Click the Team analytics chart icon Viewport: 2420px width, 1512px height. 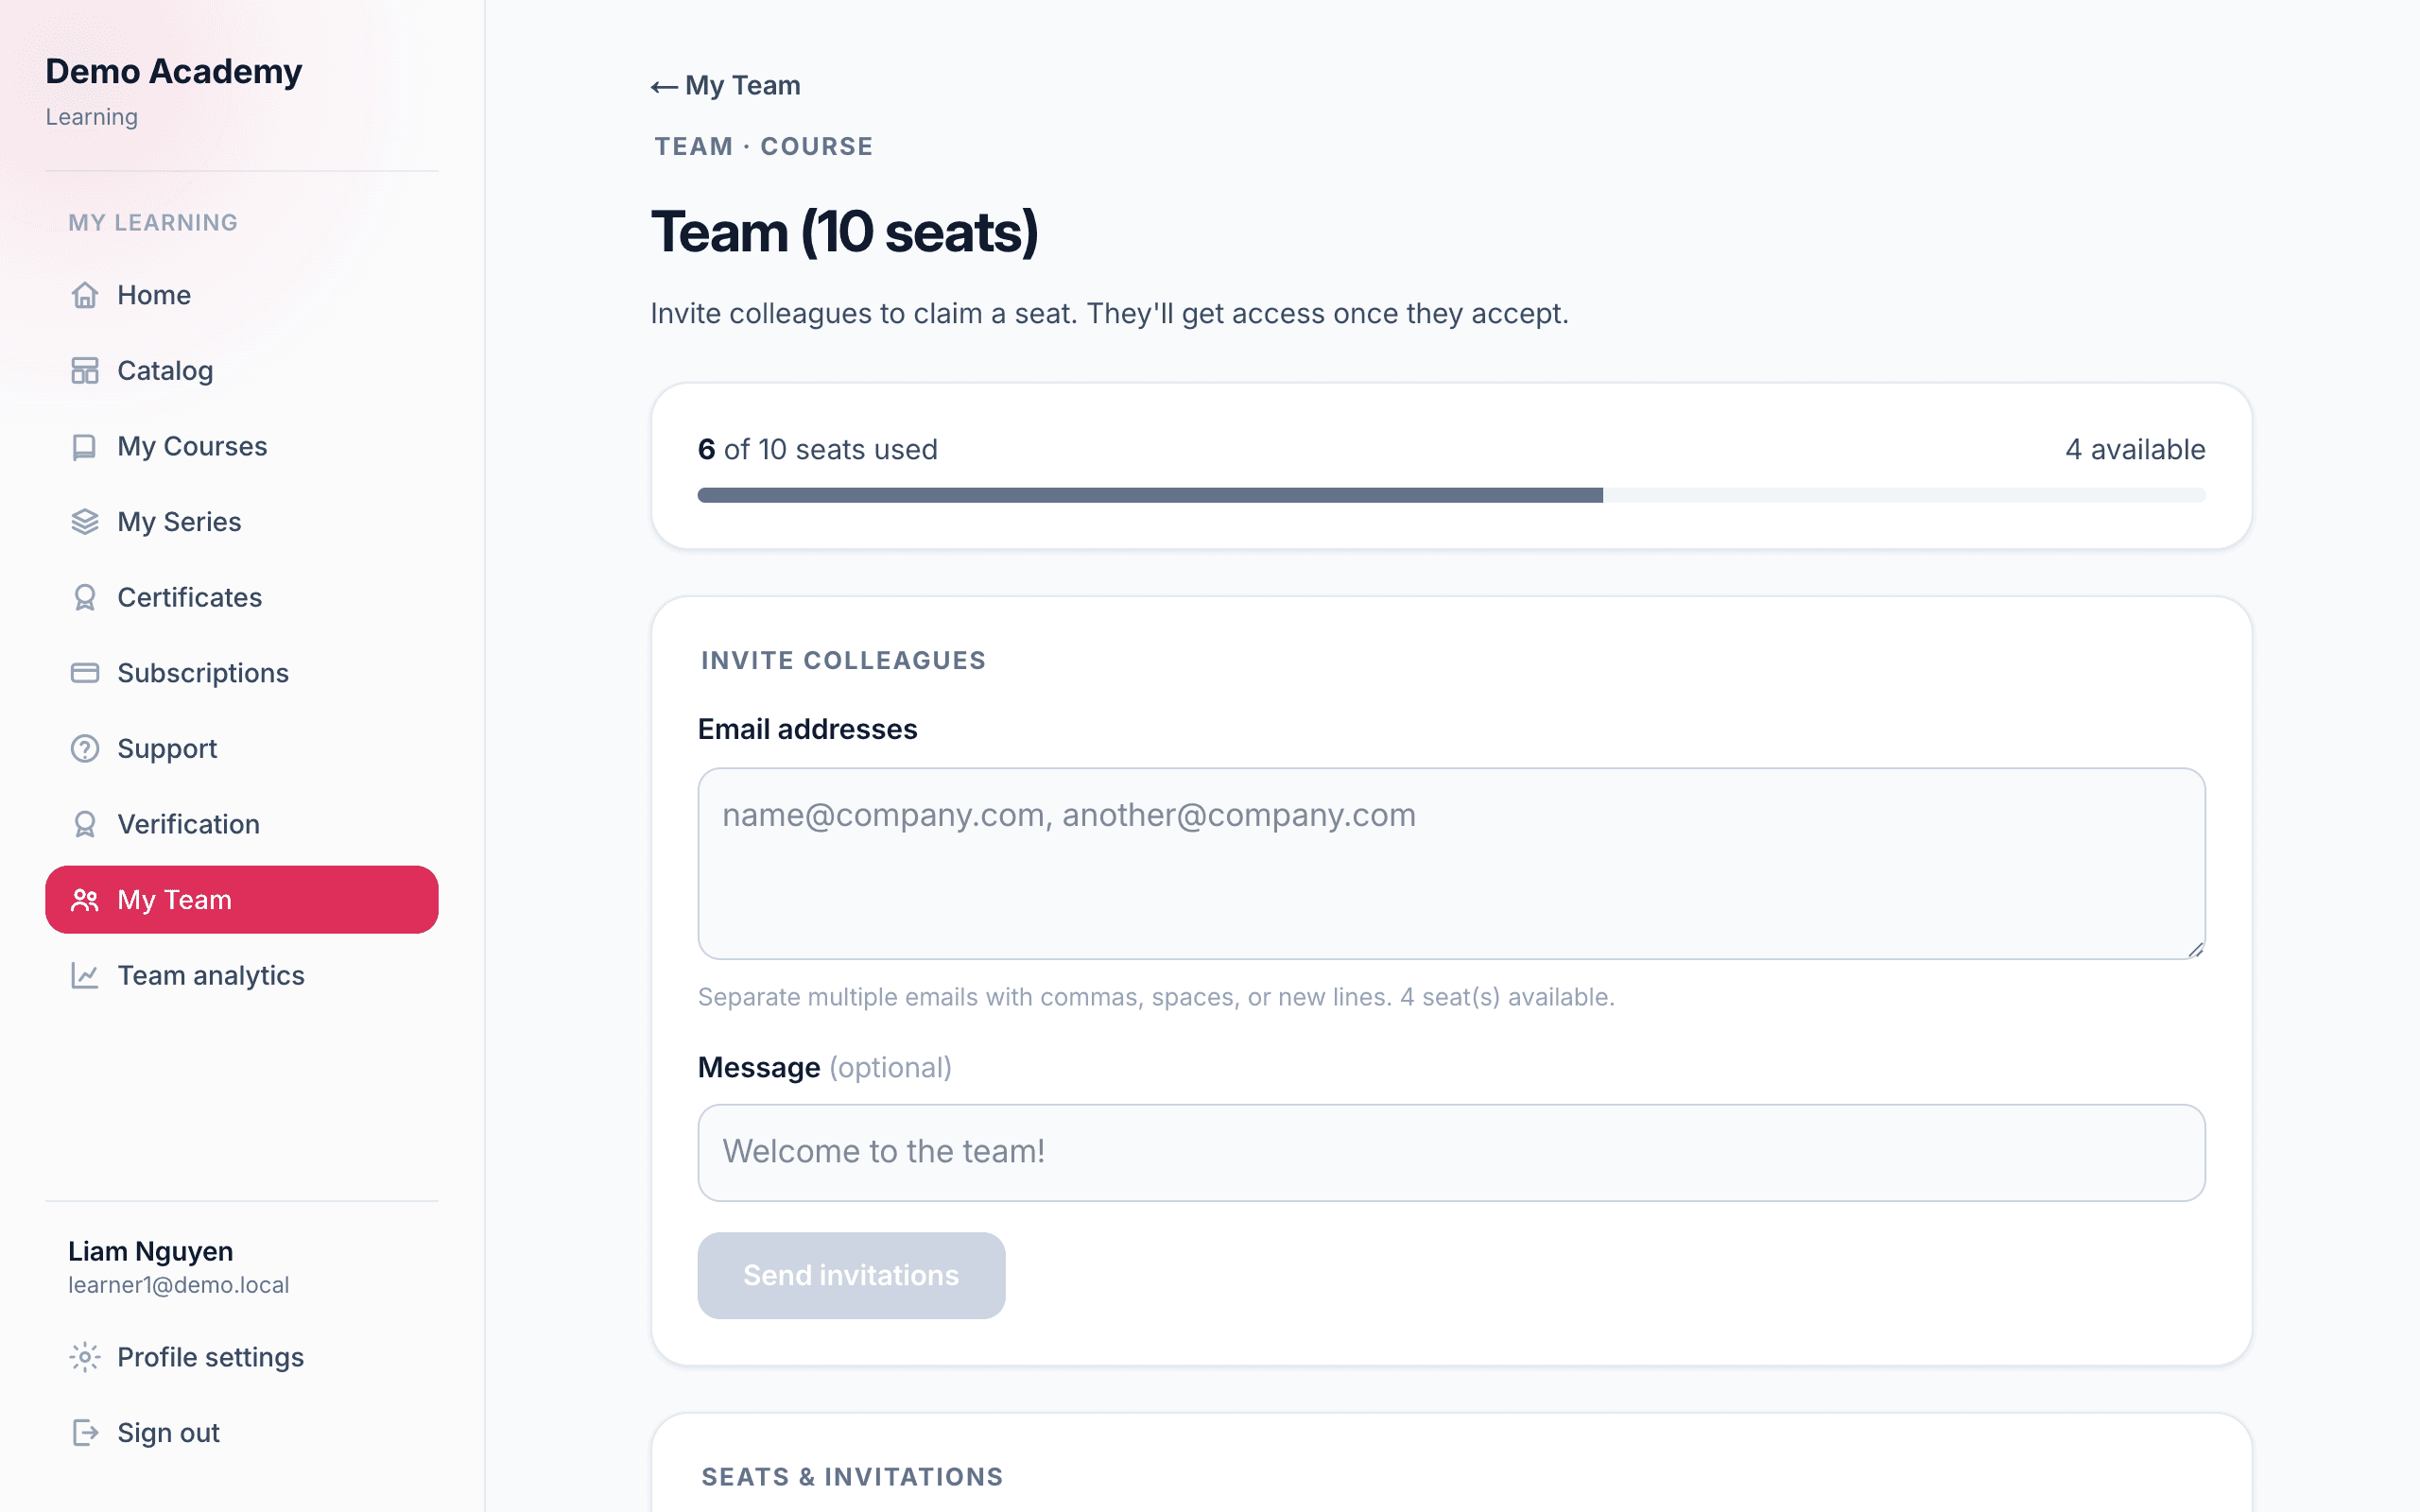click(x=85, y=975)
